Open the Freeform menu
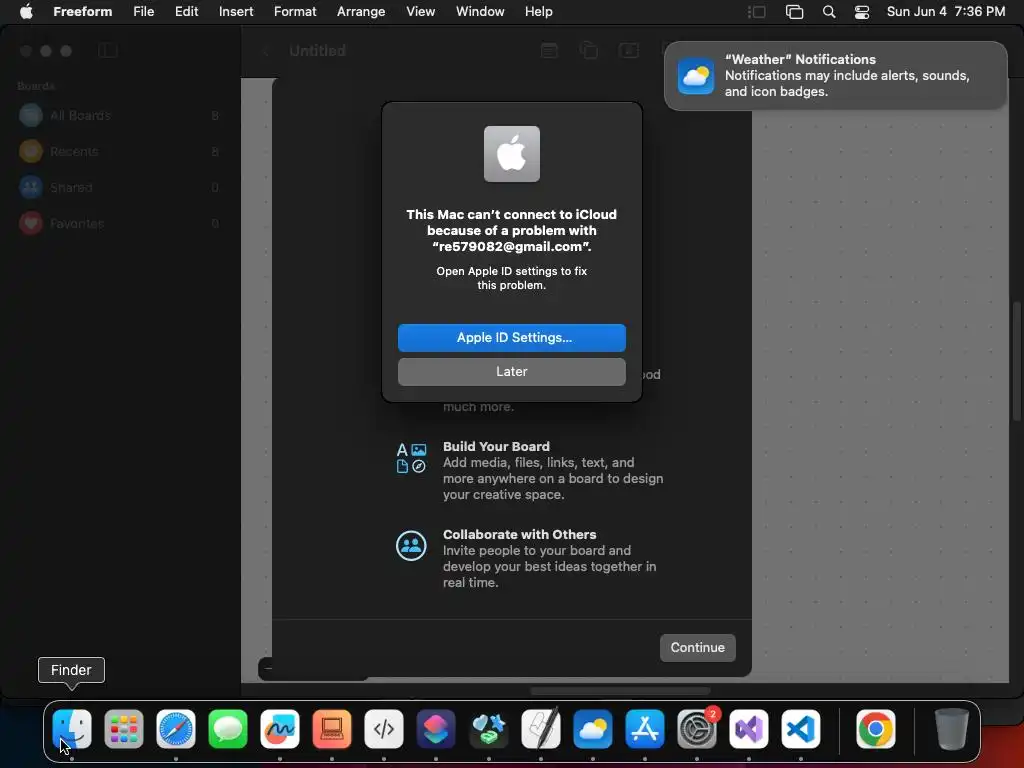Image resolution: width=1024 pixels, height=768 pixels. tap(82, 12)
